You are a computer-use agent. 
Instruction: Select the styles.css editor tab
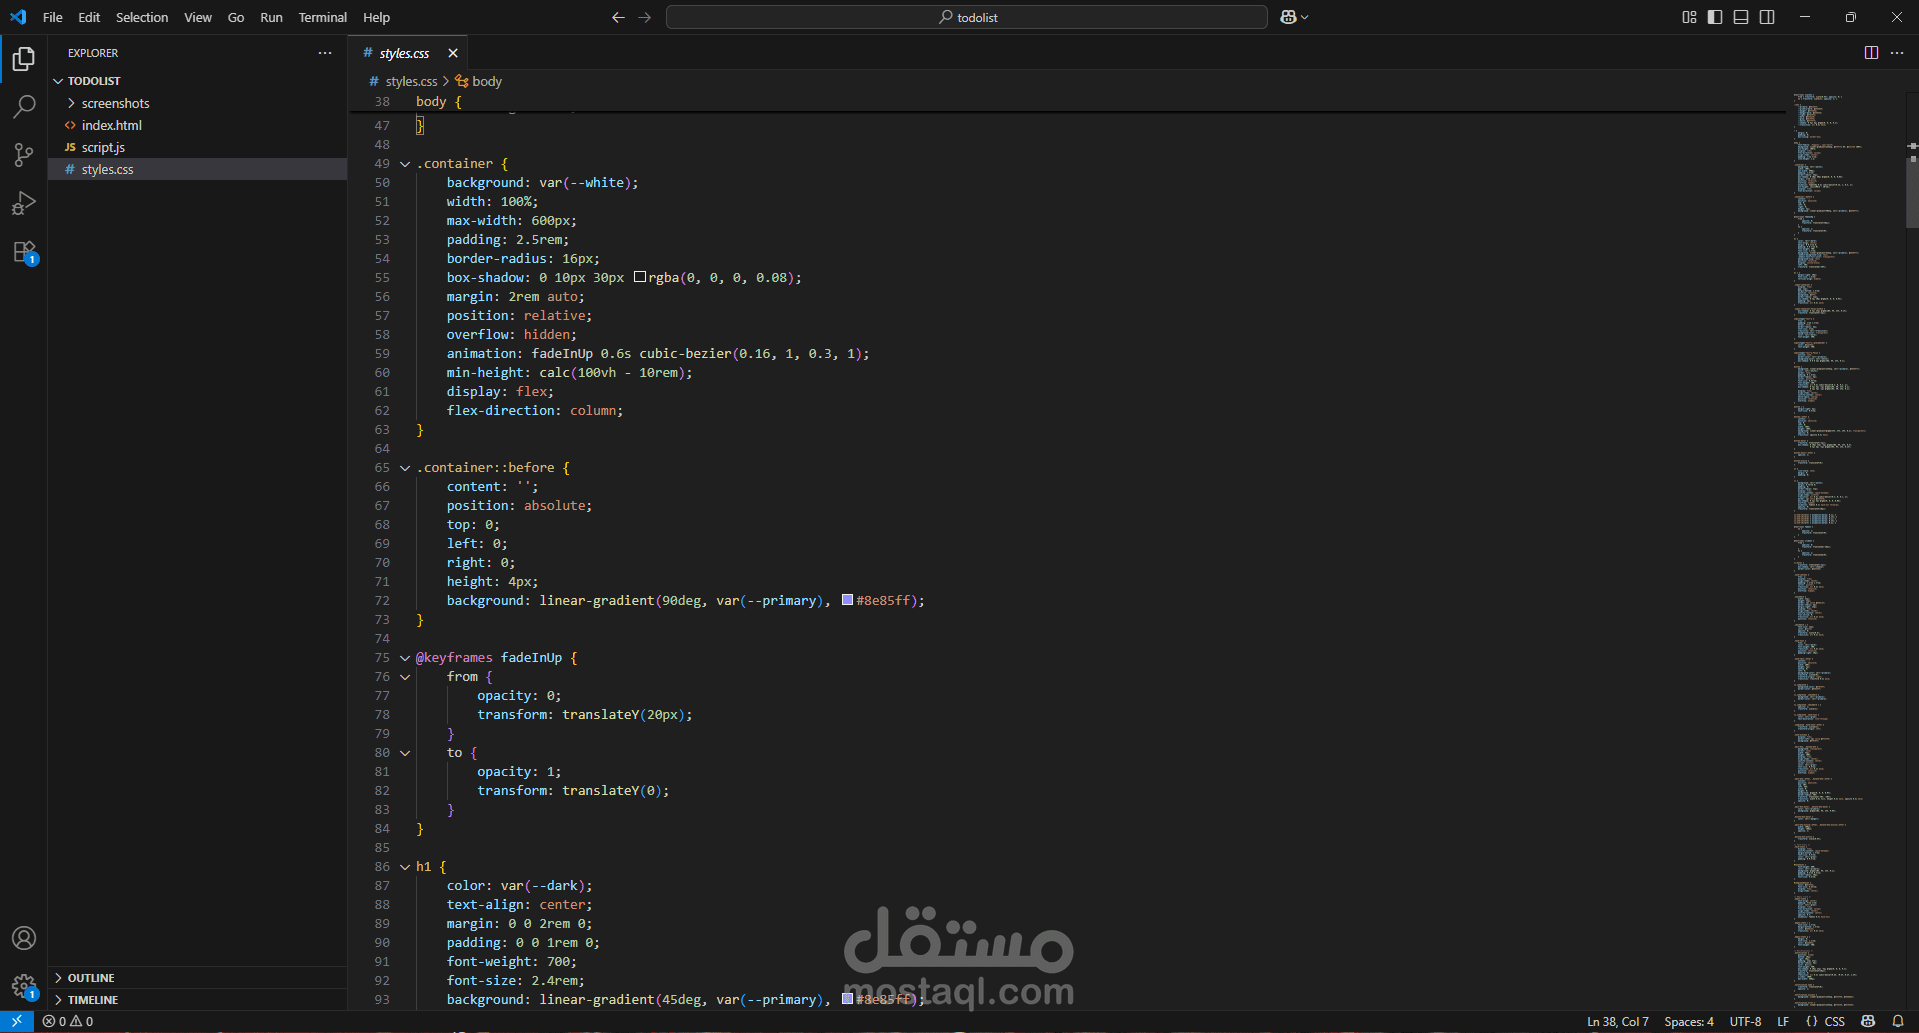pos(408,53)
